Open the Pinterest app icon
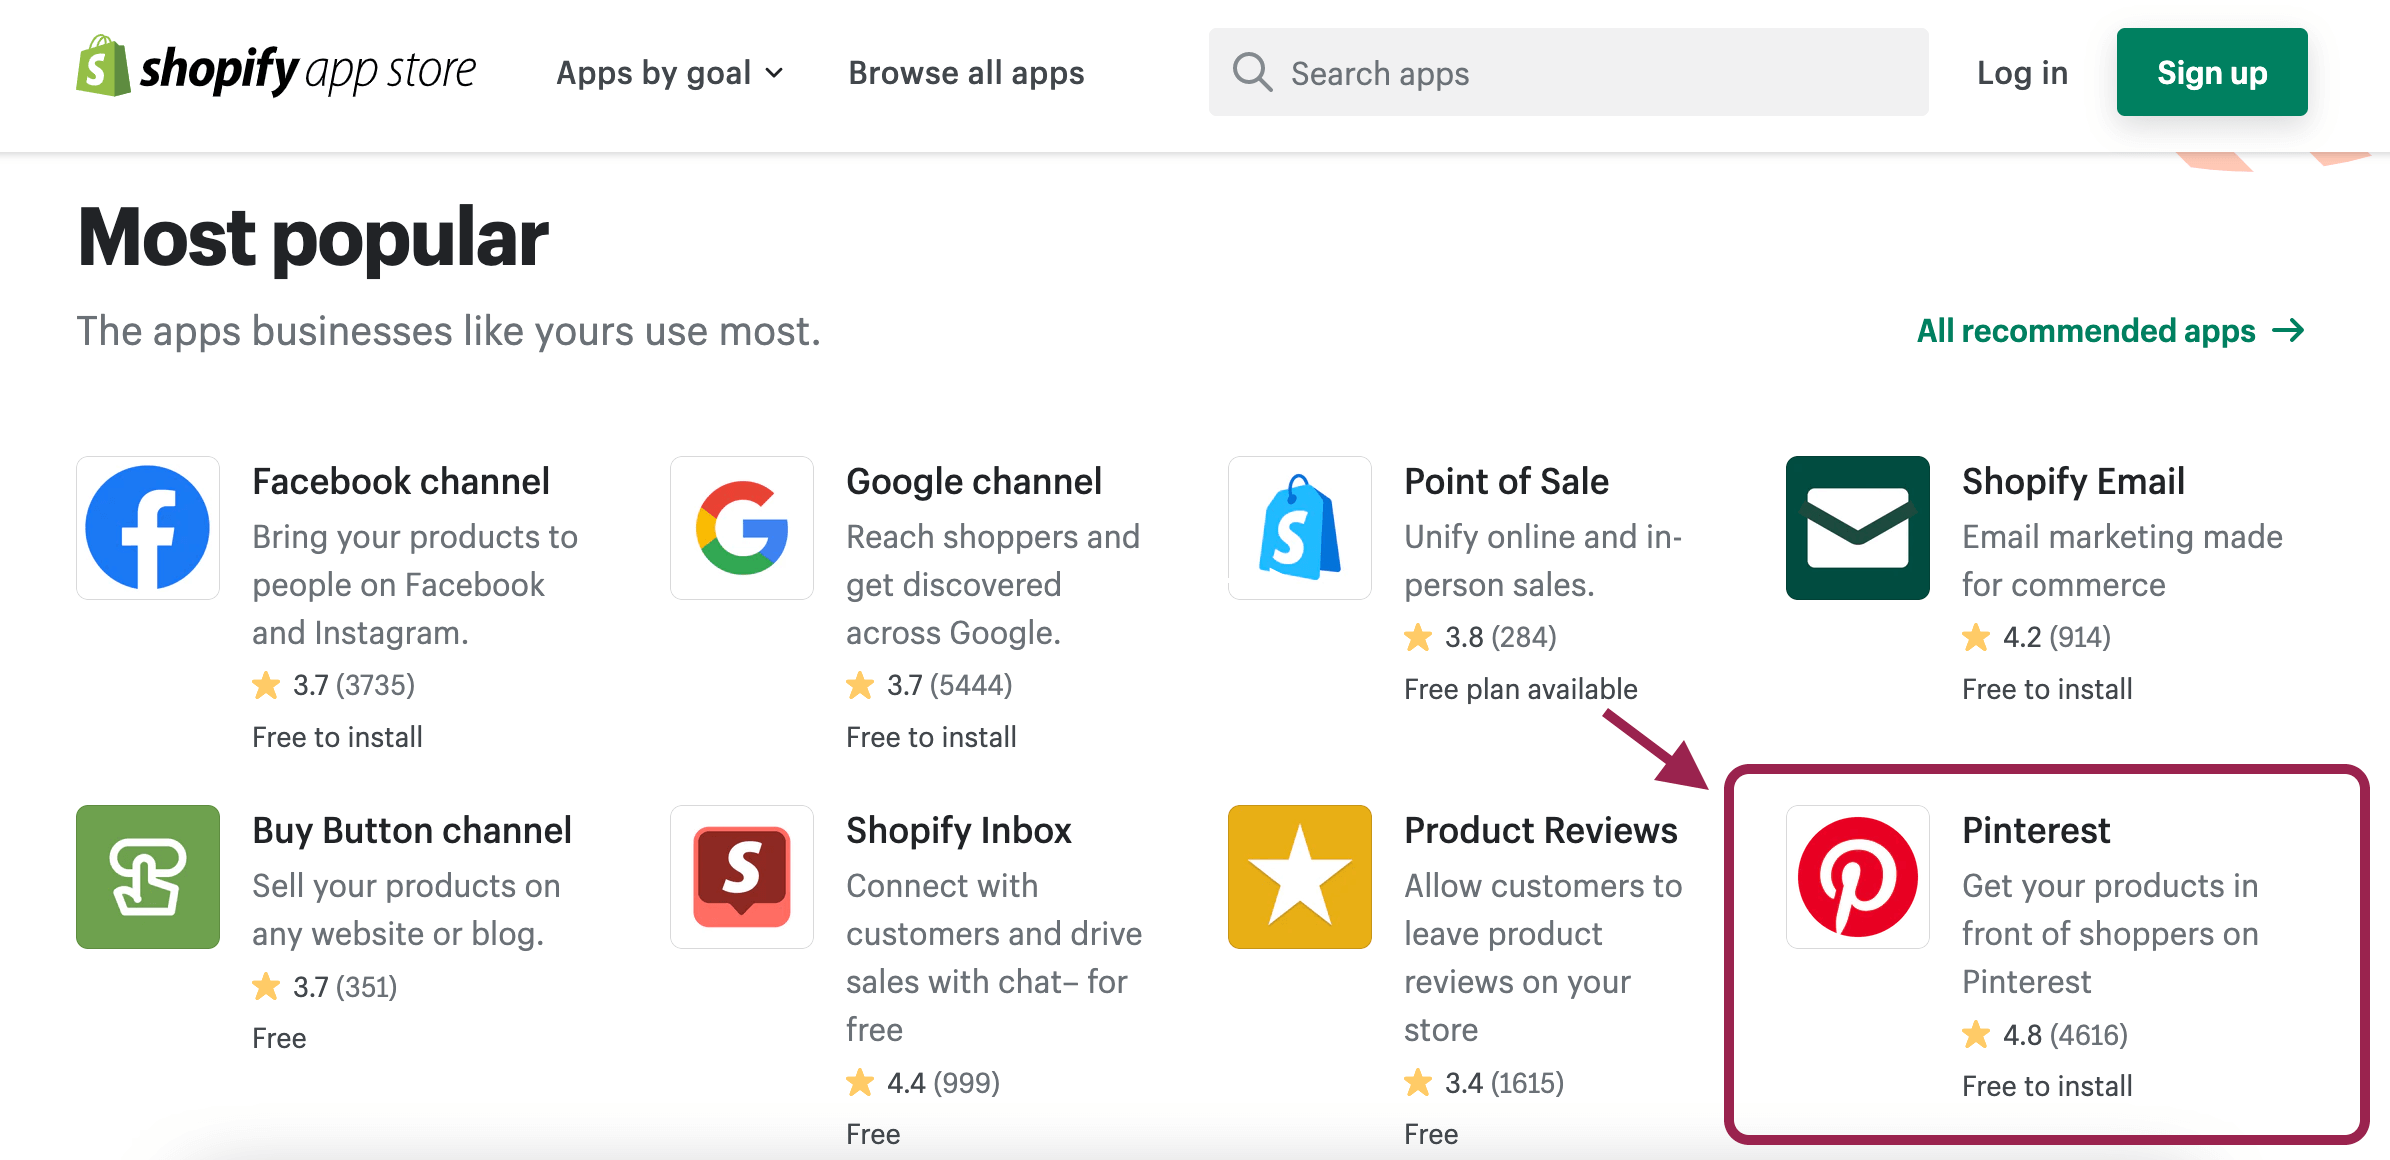Screen dimensions: 2390x1160 pos(1858,877)
